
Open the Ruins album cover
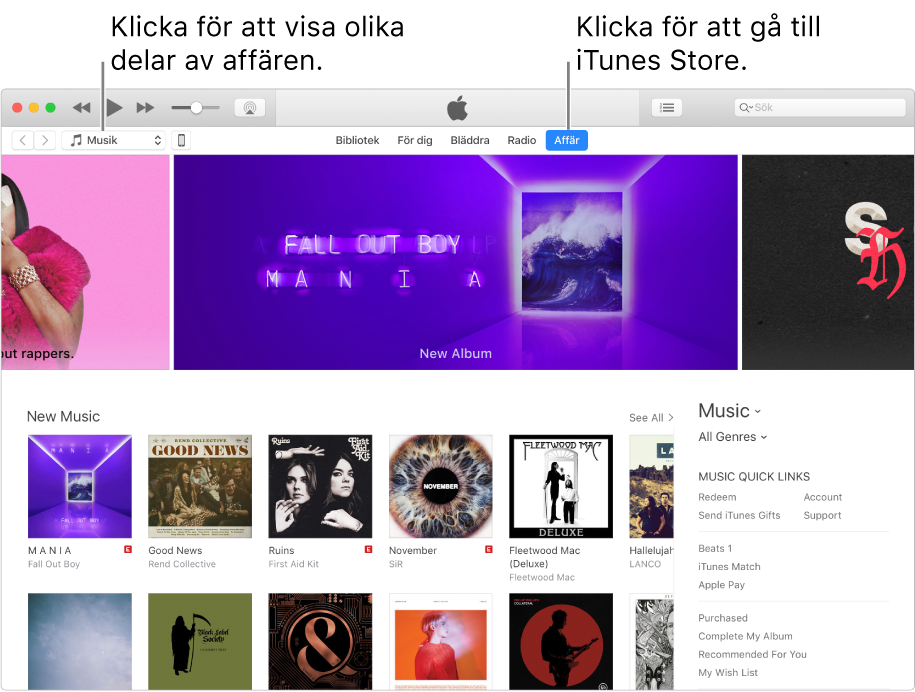click(x=320, y=486)
